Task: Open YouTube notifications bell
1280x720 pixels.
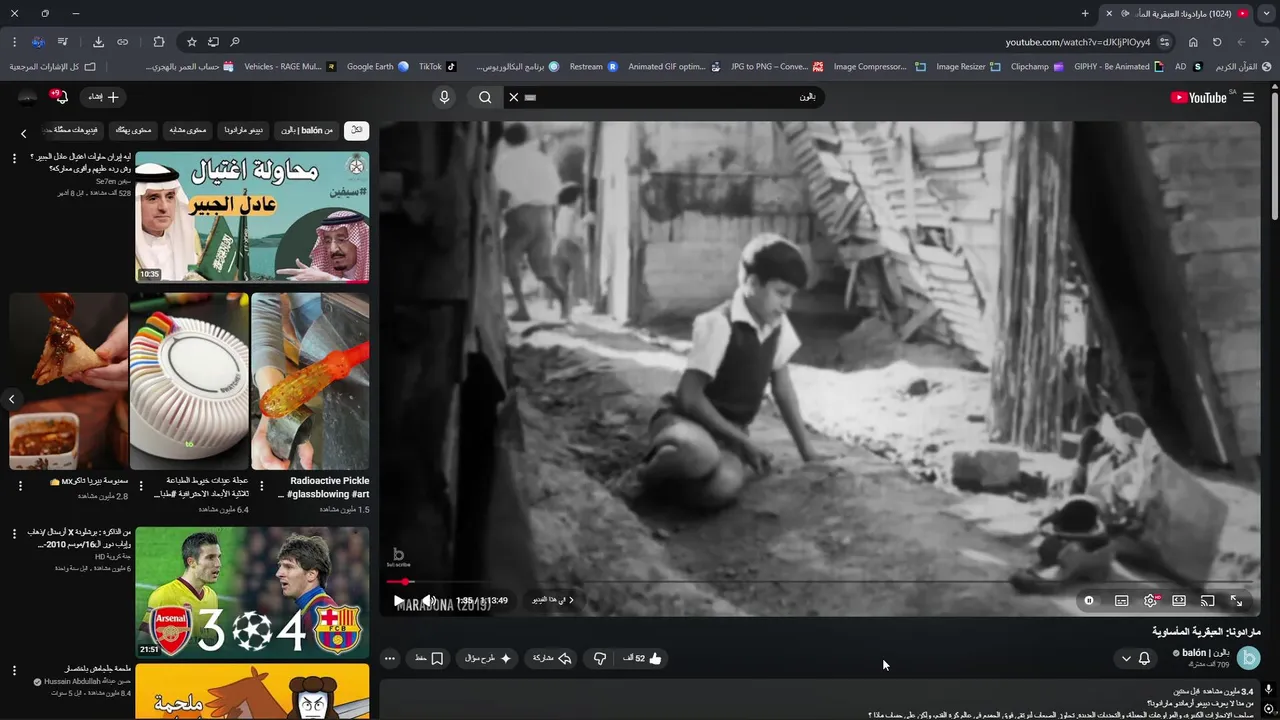Action: point(61,97)
